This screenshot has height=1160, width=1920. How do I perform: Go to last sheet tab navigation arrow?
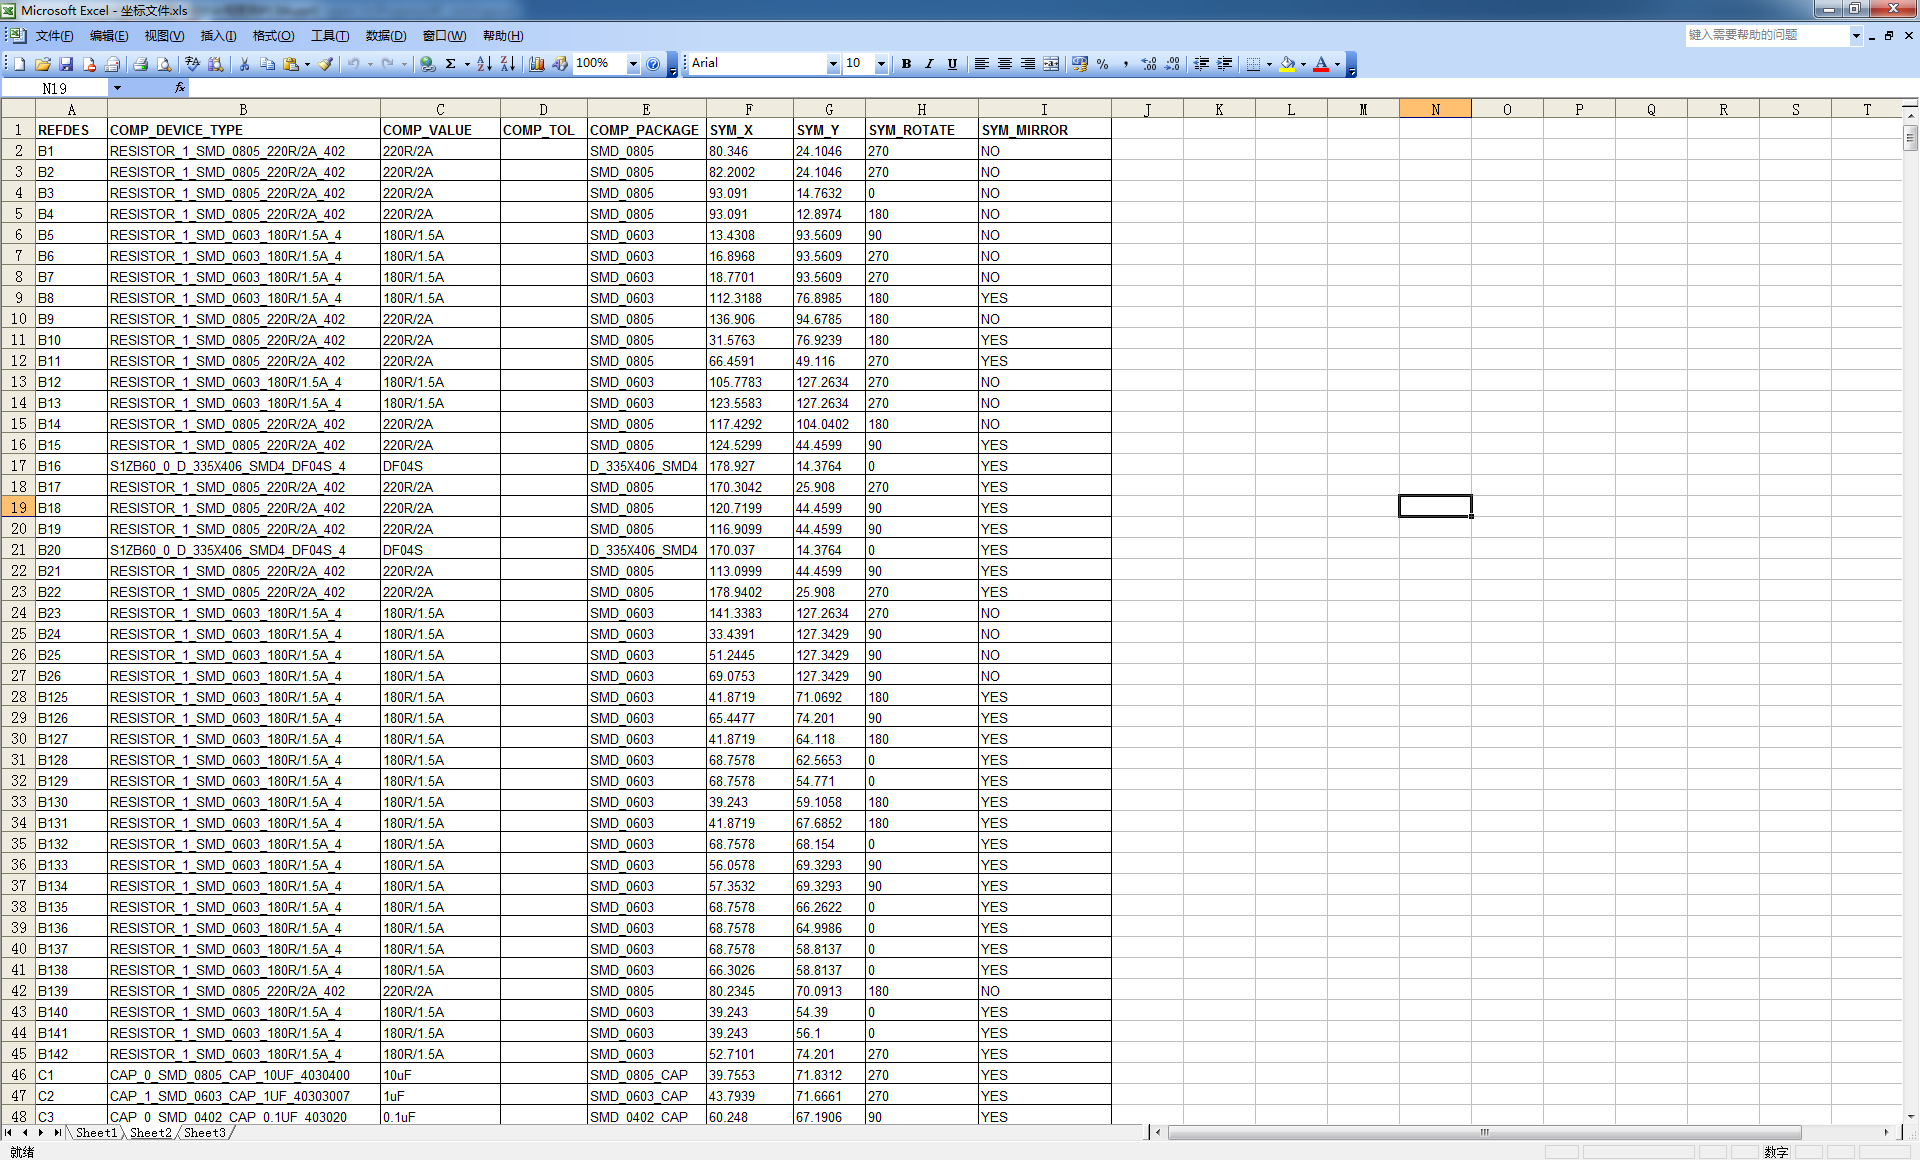tap(56, 1133)
